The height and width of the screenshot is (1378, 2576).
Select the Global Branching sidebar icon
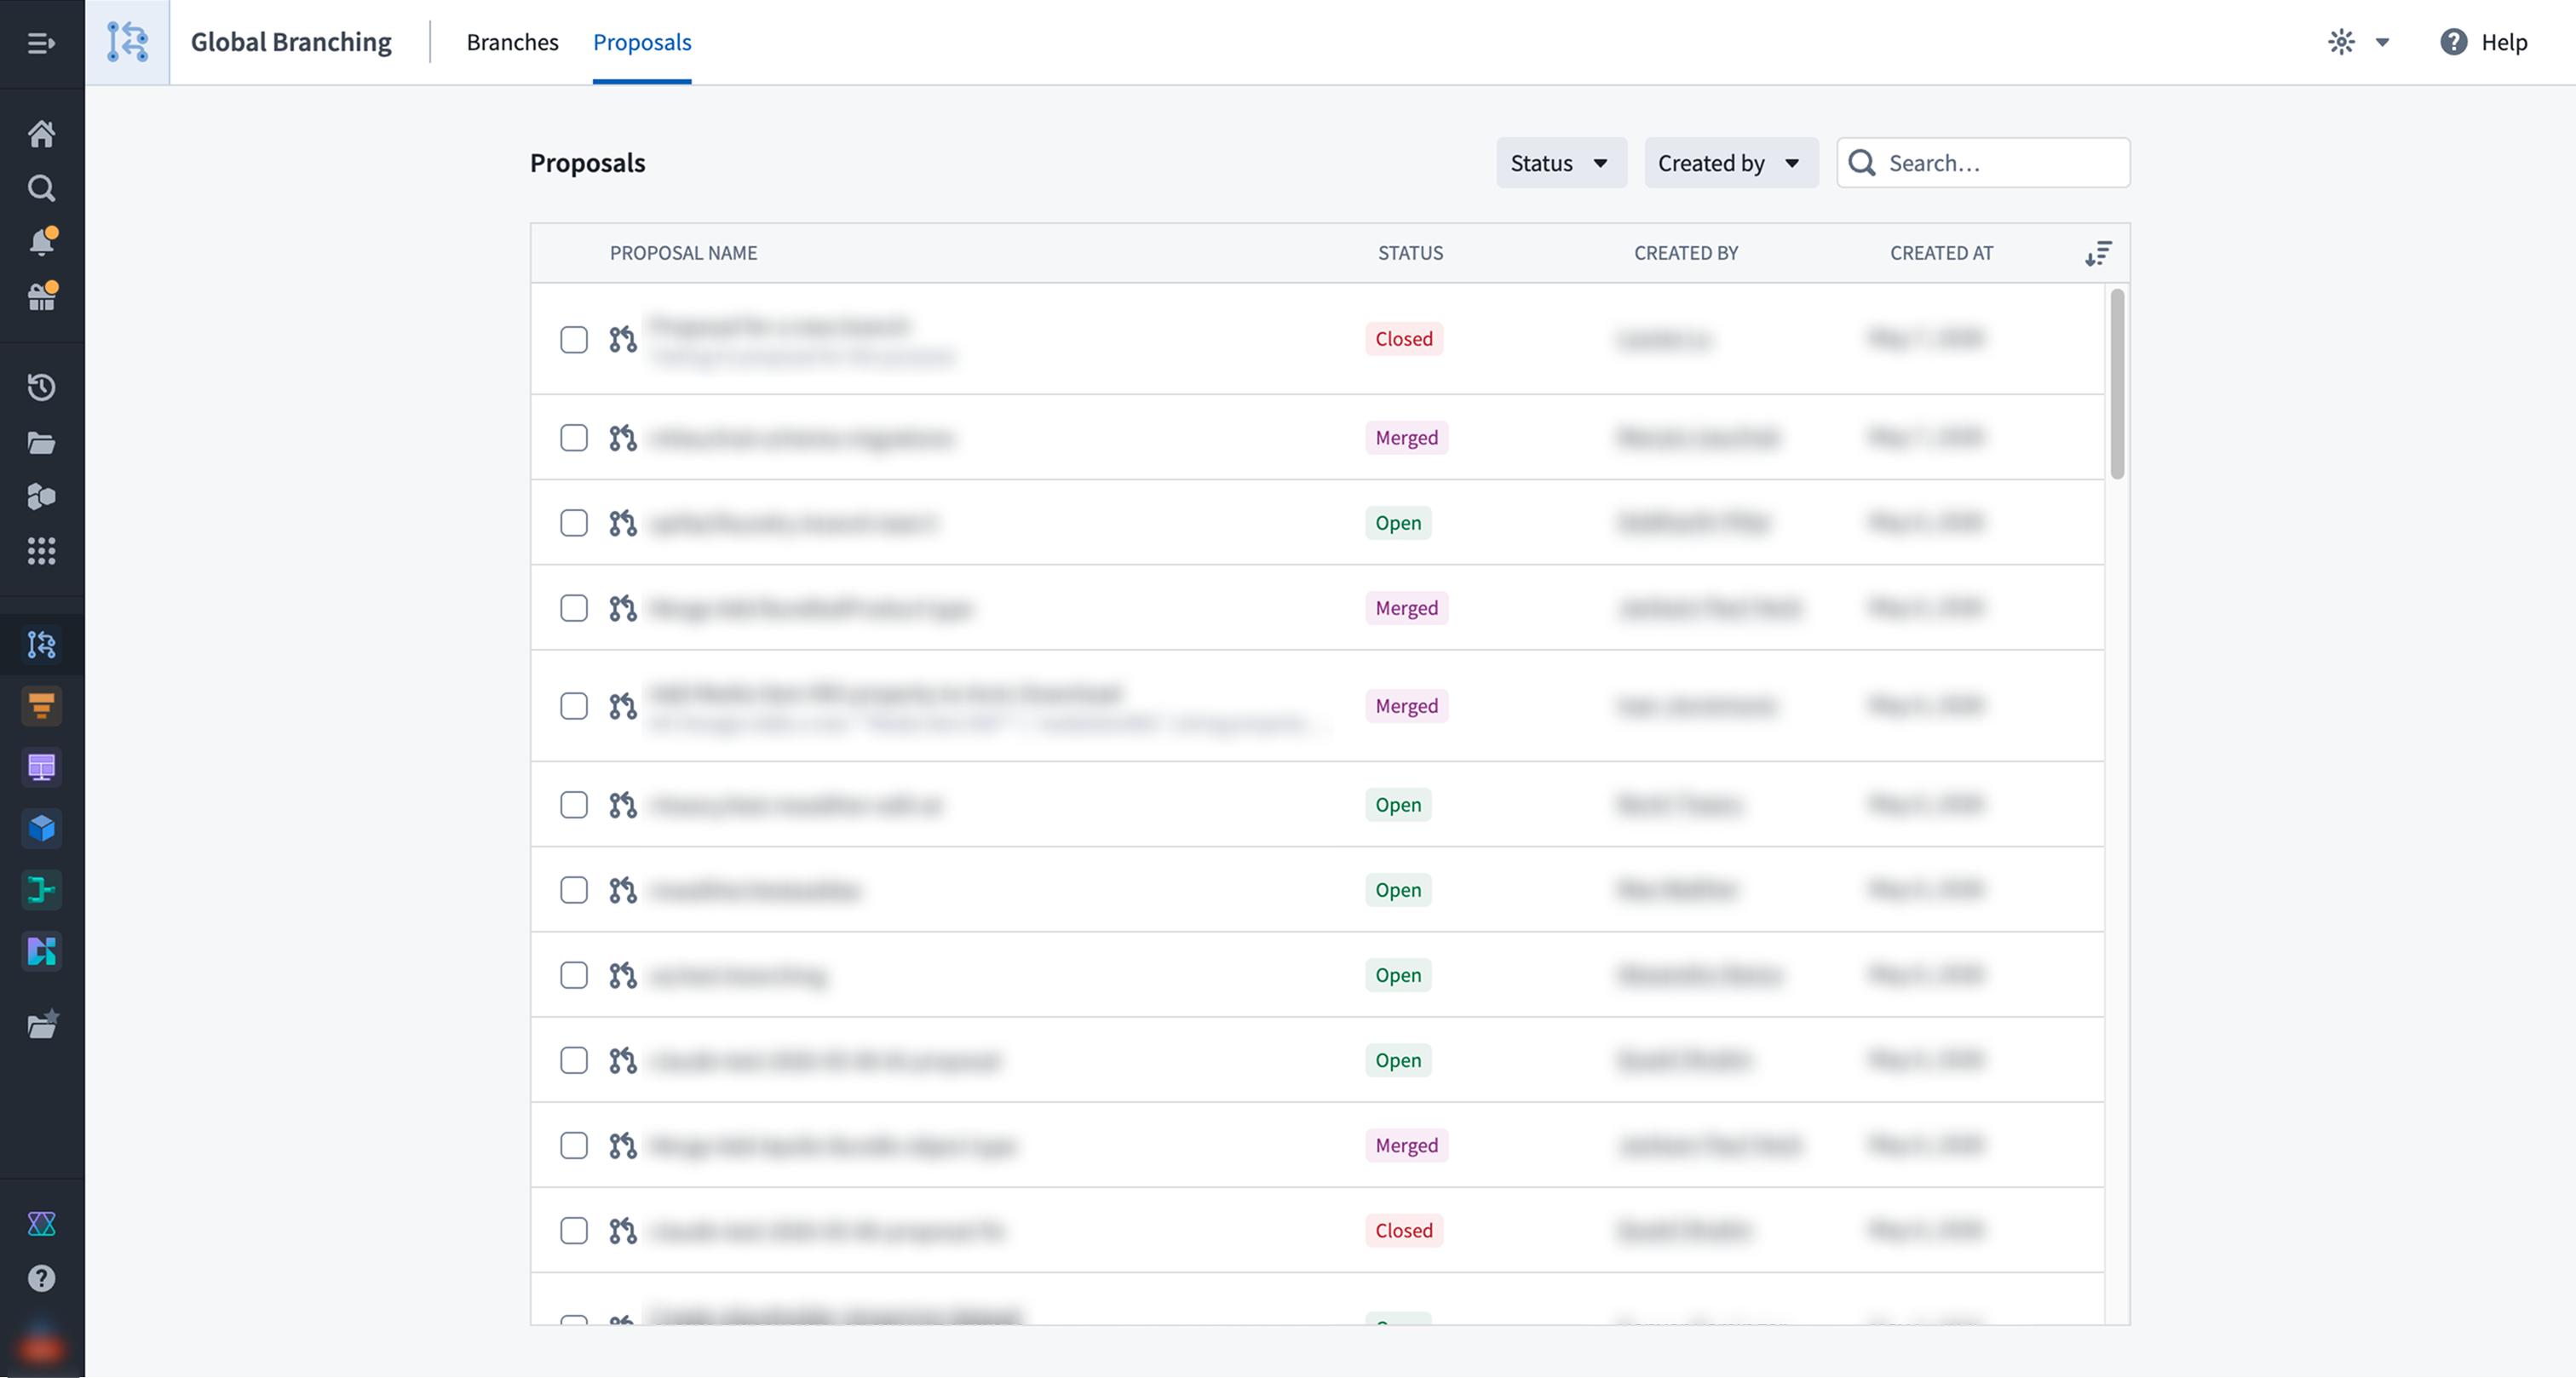(x=41, y=645)
